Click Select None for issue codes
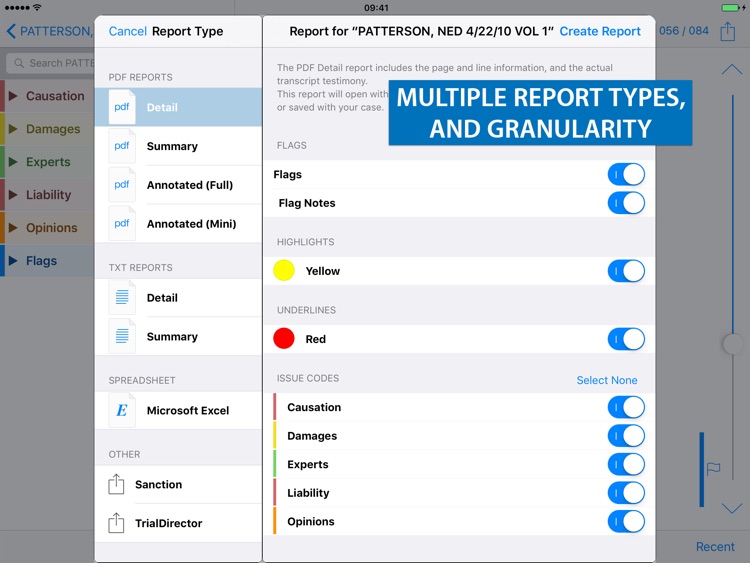This screenshot has height=563, width=750. coord(607,380)
